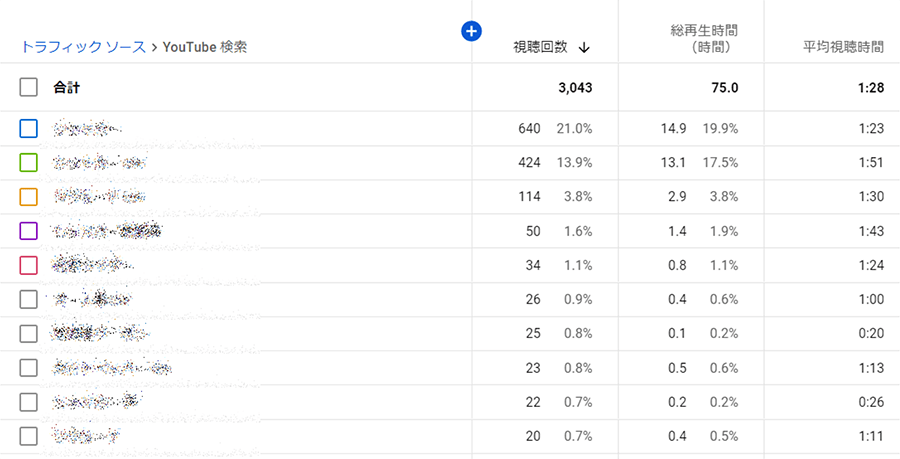Screen dimensions: 900x459
Task: Toggle the orange checkbox on 114 views row
Action: tap(29, 197)
